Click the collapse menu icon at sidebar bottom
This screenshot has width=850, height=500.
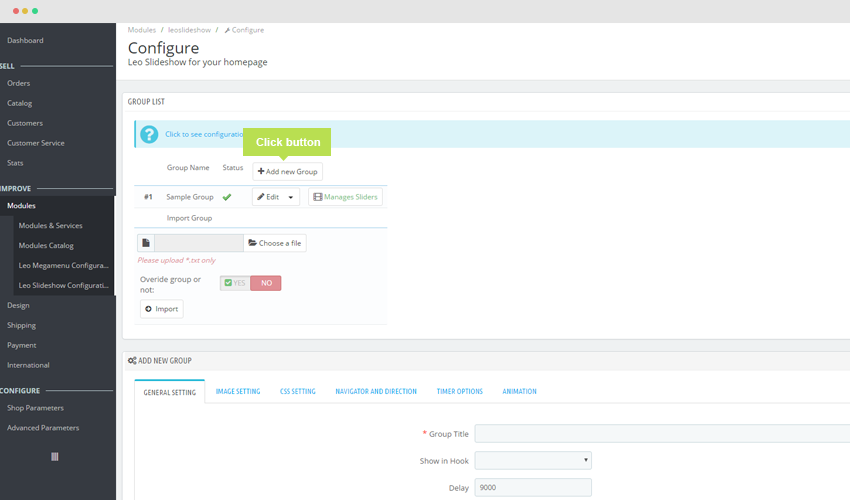pos(55,457)
